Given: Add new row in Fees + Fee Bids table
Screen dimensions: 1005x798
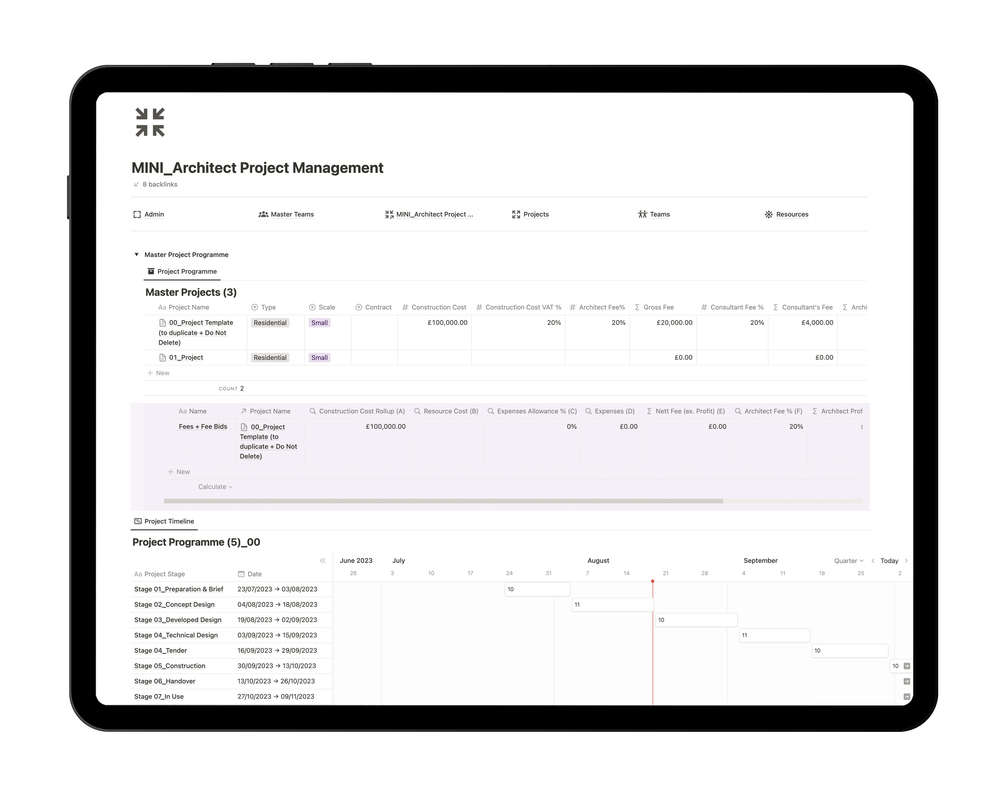Looking at the screenshot, I should (x=179, y=472).
